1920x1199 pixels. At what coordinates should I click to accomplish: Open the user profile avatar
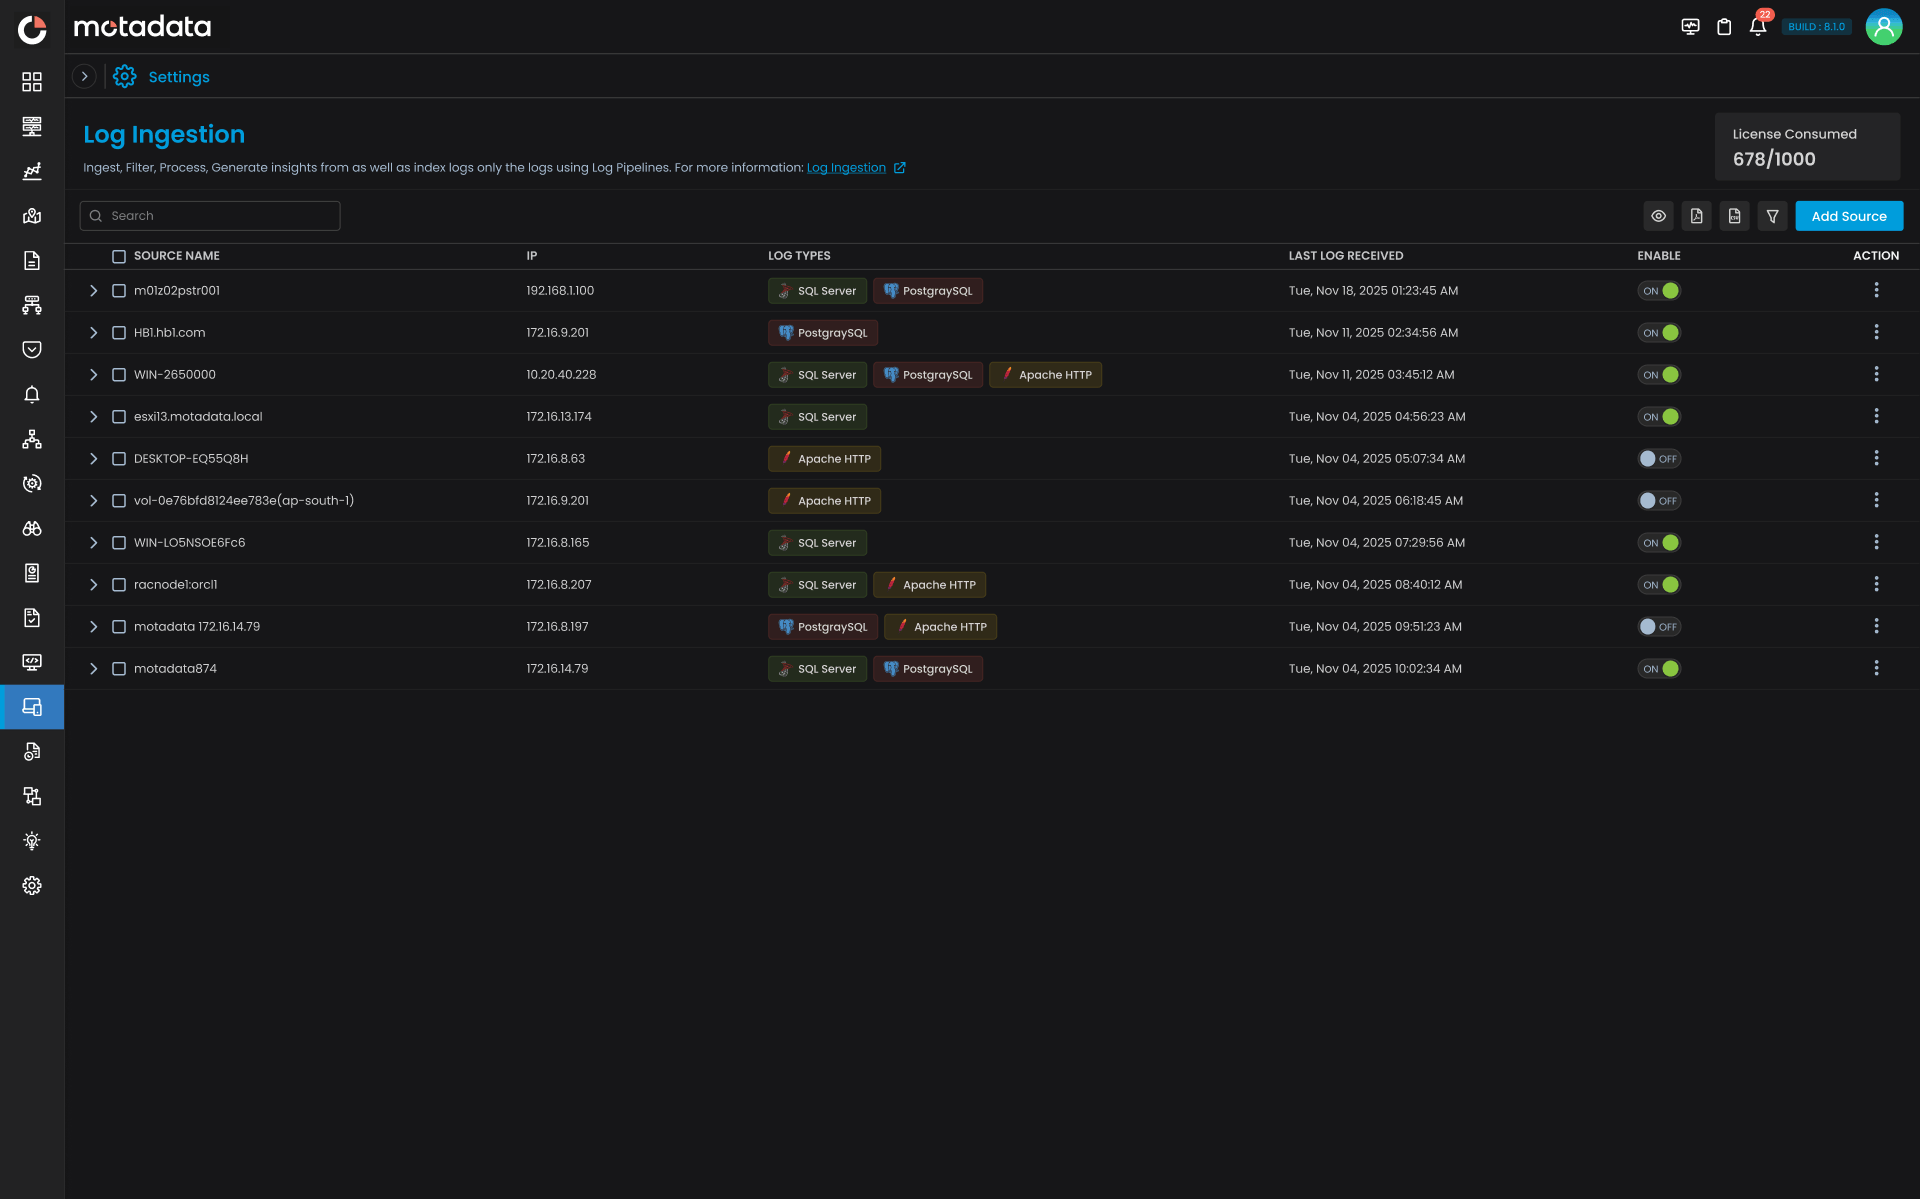pos(1883,27)
